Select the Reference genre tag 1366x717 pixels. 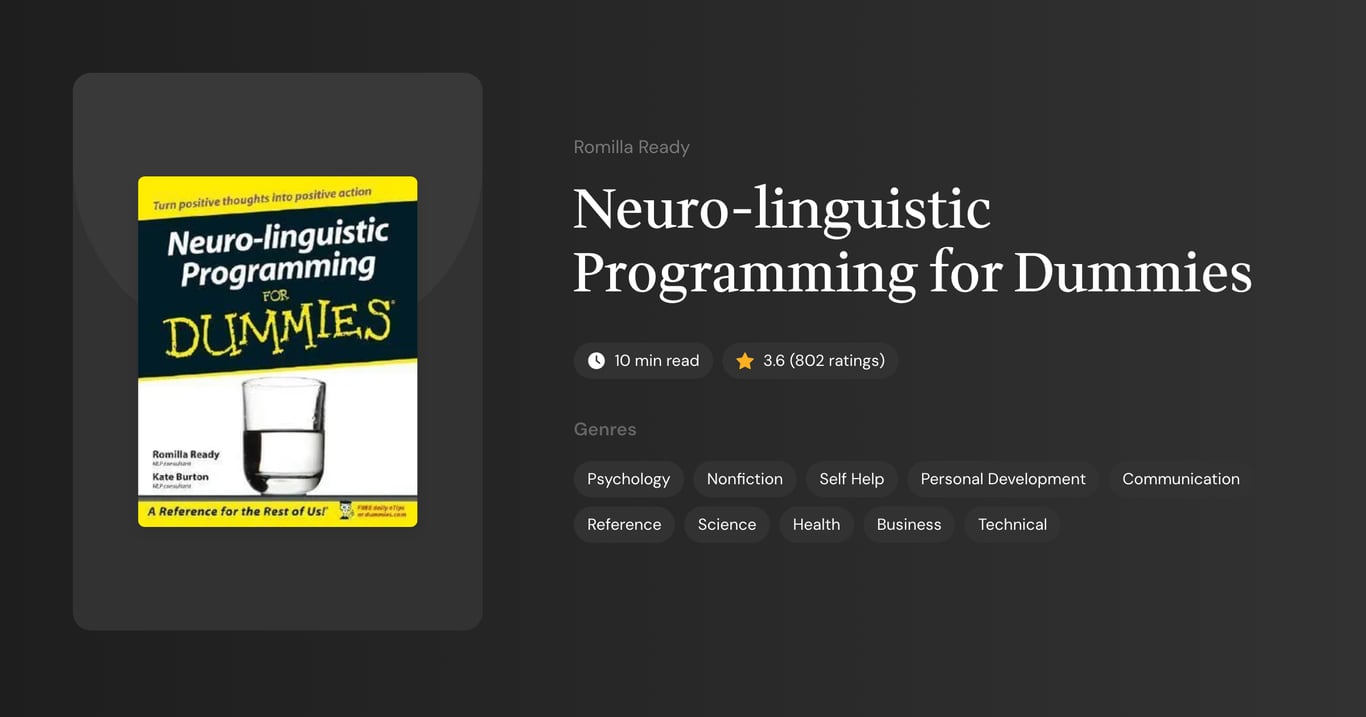624,524
